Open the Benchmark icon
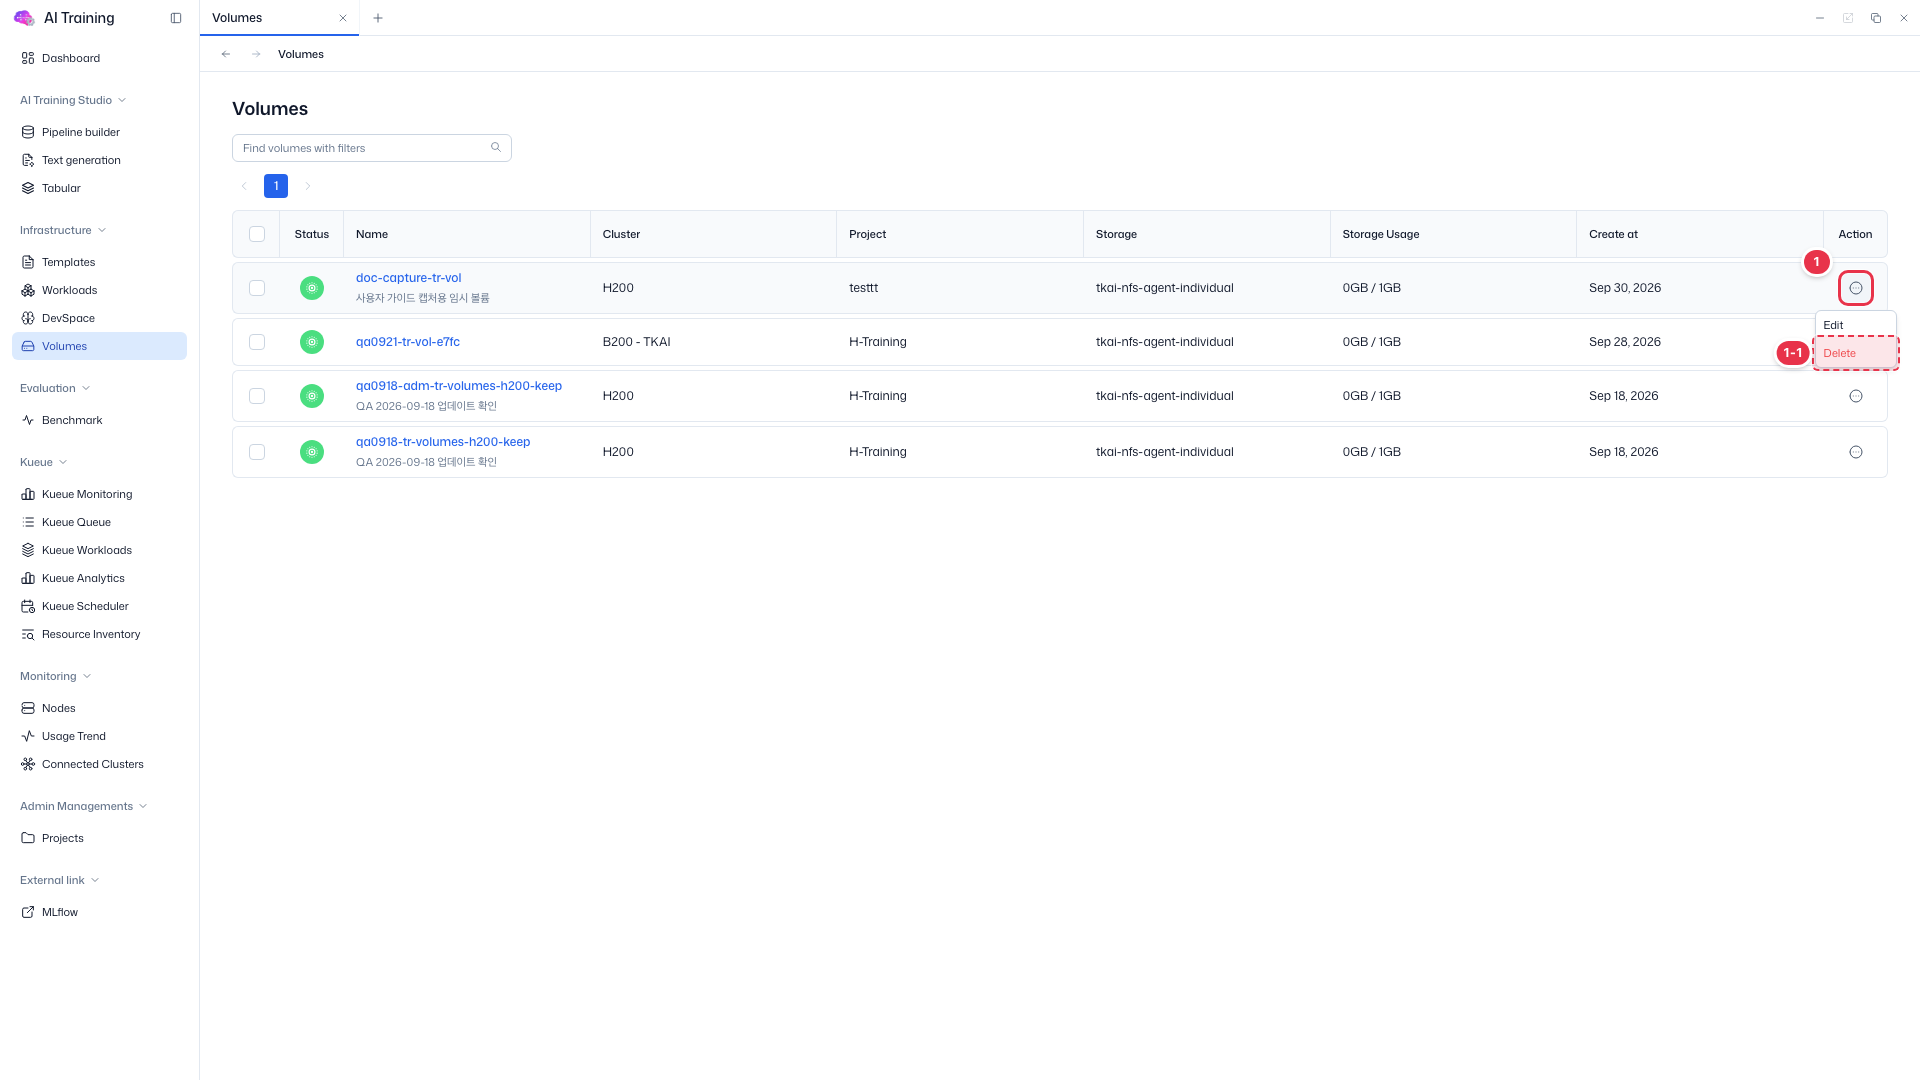This screenshot has width=1920, height=1080. 28,420
